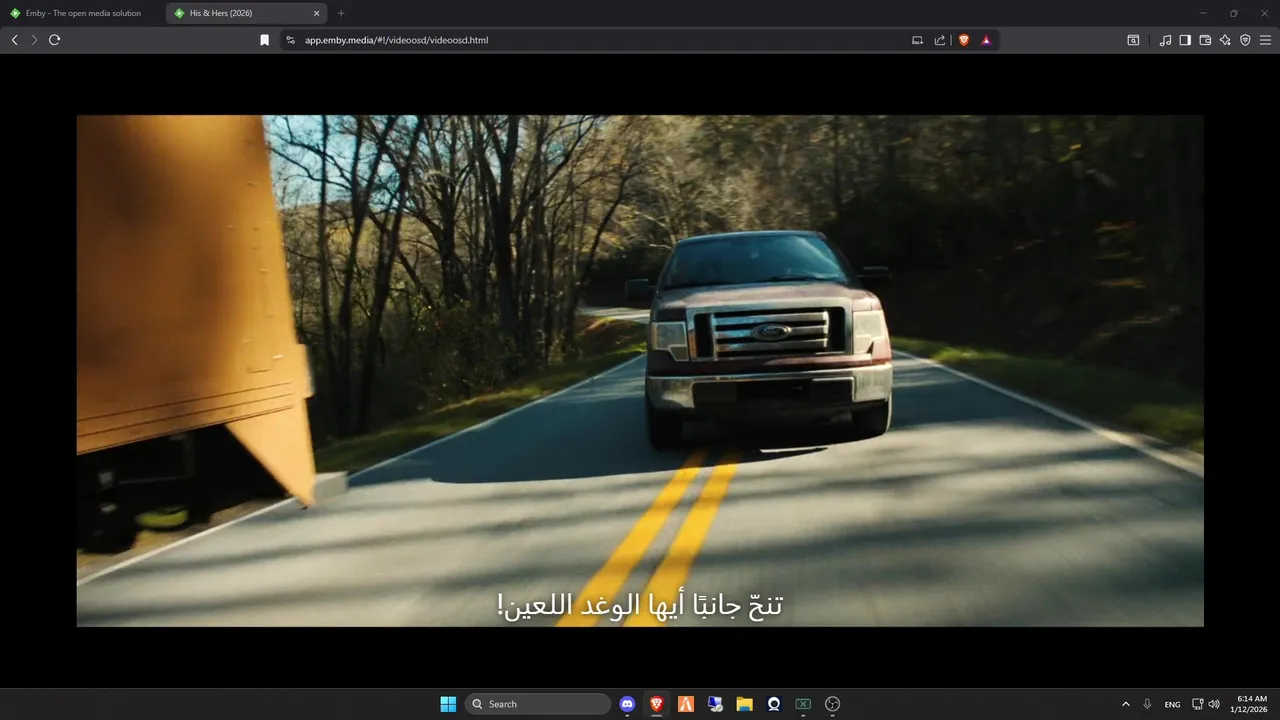This screenshot has height=720, width=1280.
Task: Click the Brave browser taskbar icon
Action: (656, 704)
